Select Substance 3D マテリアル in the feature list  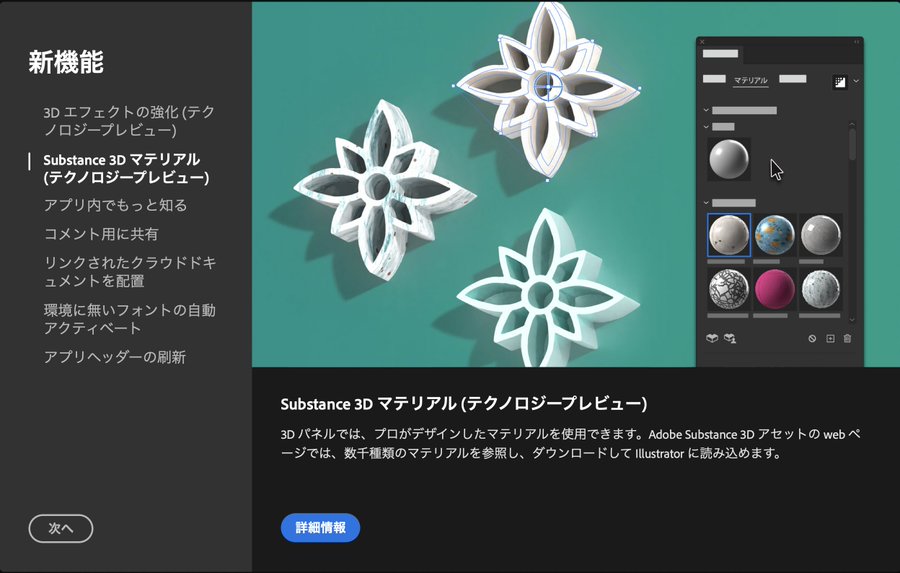[126, 168]
